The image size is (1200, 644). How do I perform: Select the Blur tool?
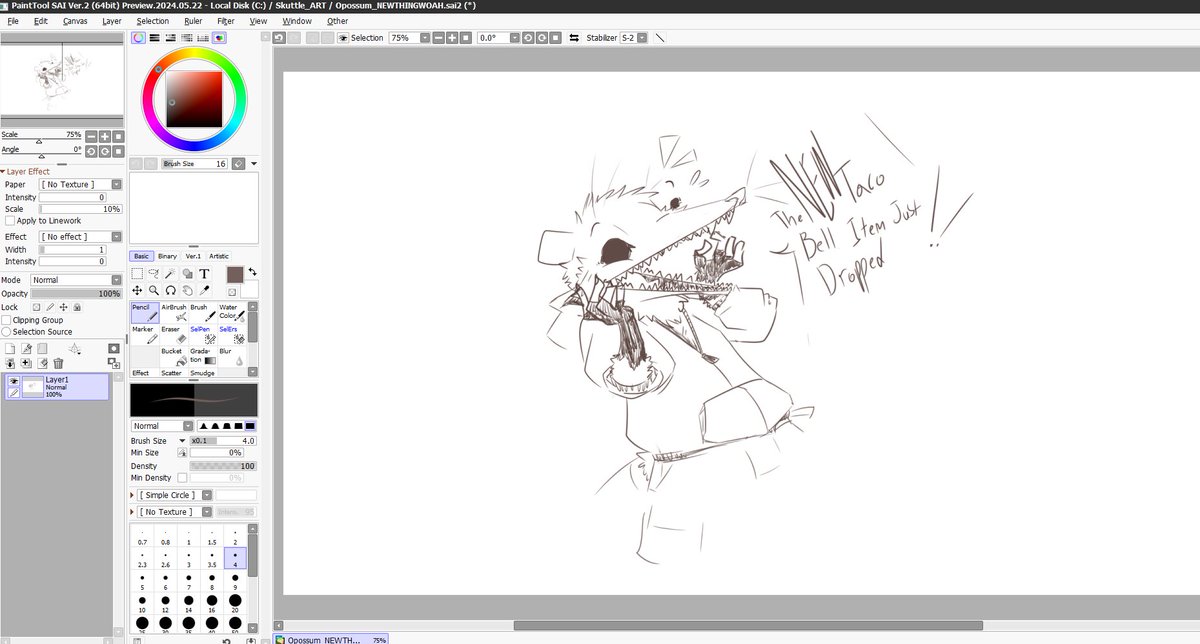pos(231,357)
